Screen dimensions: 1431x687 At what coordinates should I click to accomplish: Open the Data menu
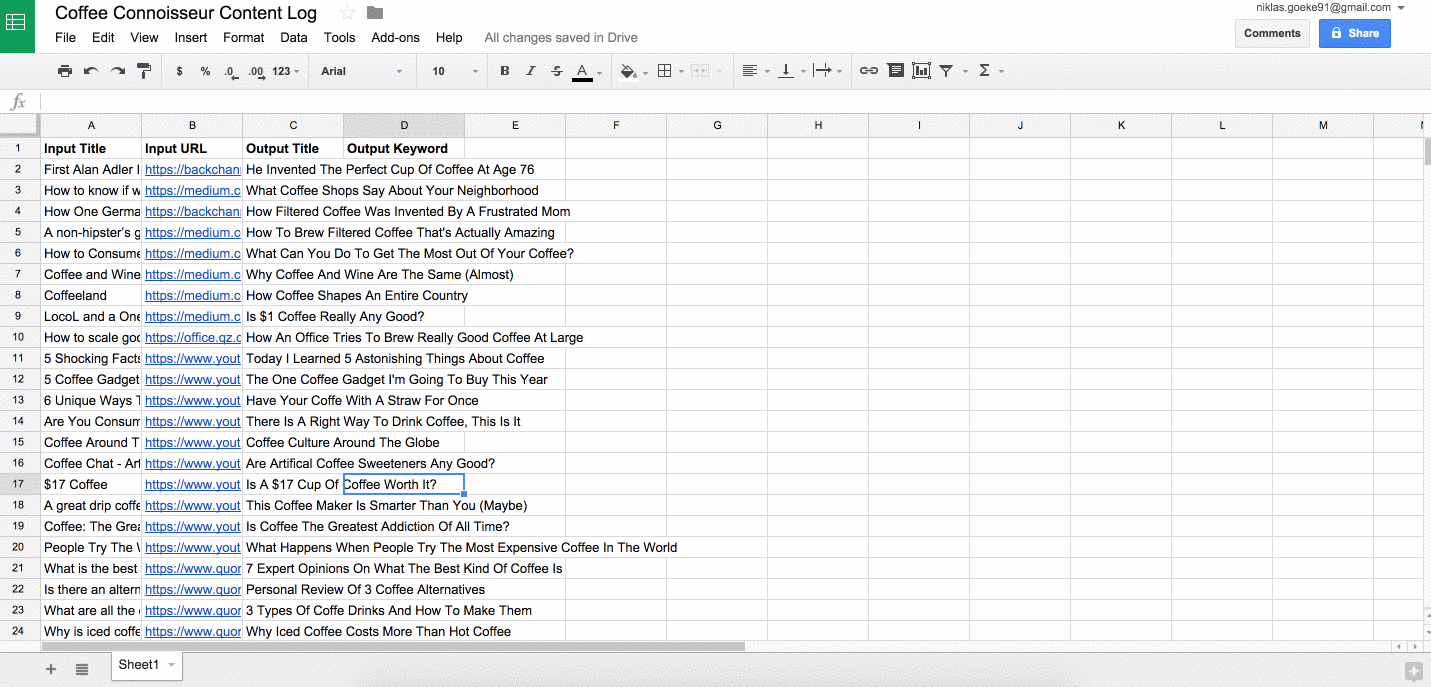[x=293, y=37]
